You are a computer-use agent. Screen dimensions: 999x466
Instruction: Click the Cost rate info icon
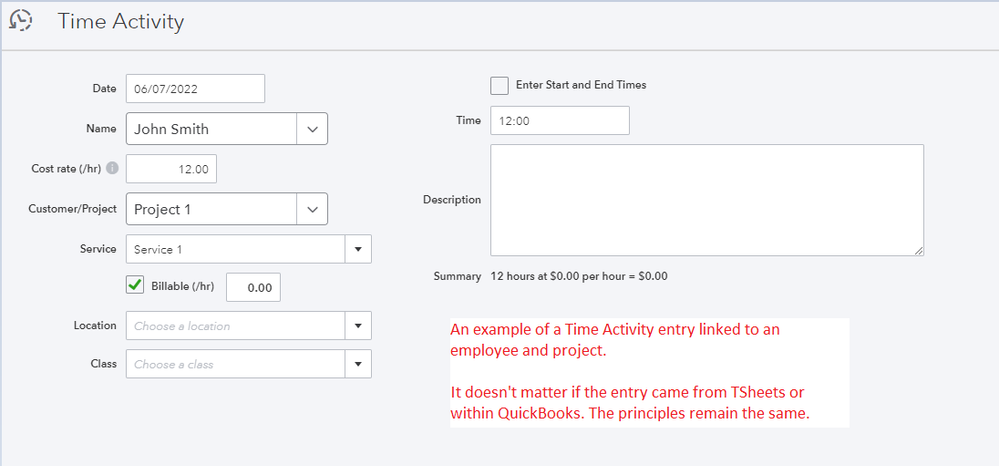(x=112, y=169)
